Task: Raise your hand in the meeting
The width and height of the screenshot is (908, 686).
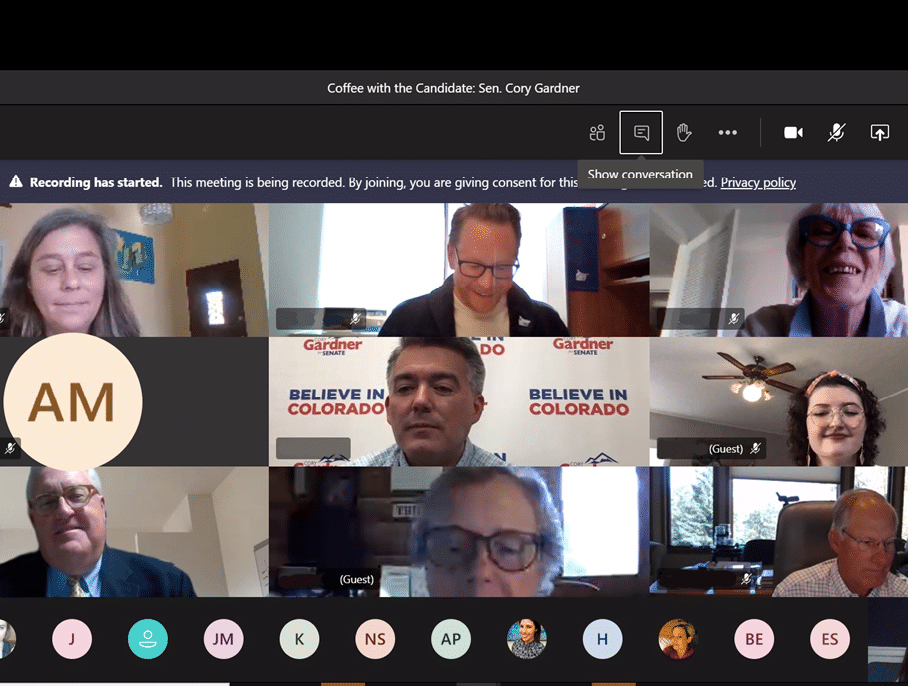Action: click(x=684, y=133)
